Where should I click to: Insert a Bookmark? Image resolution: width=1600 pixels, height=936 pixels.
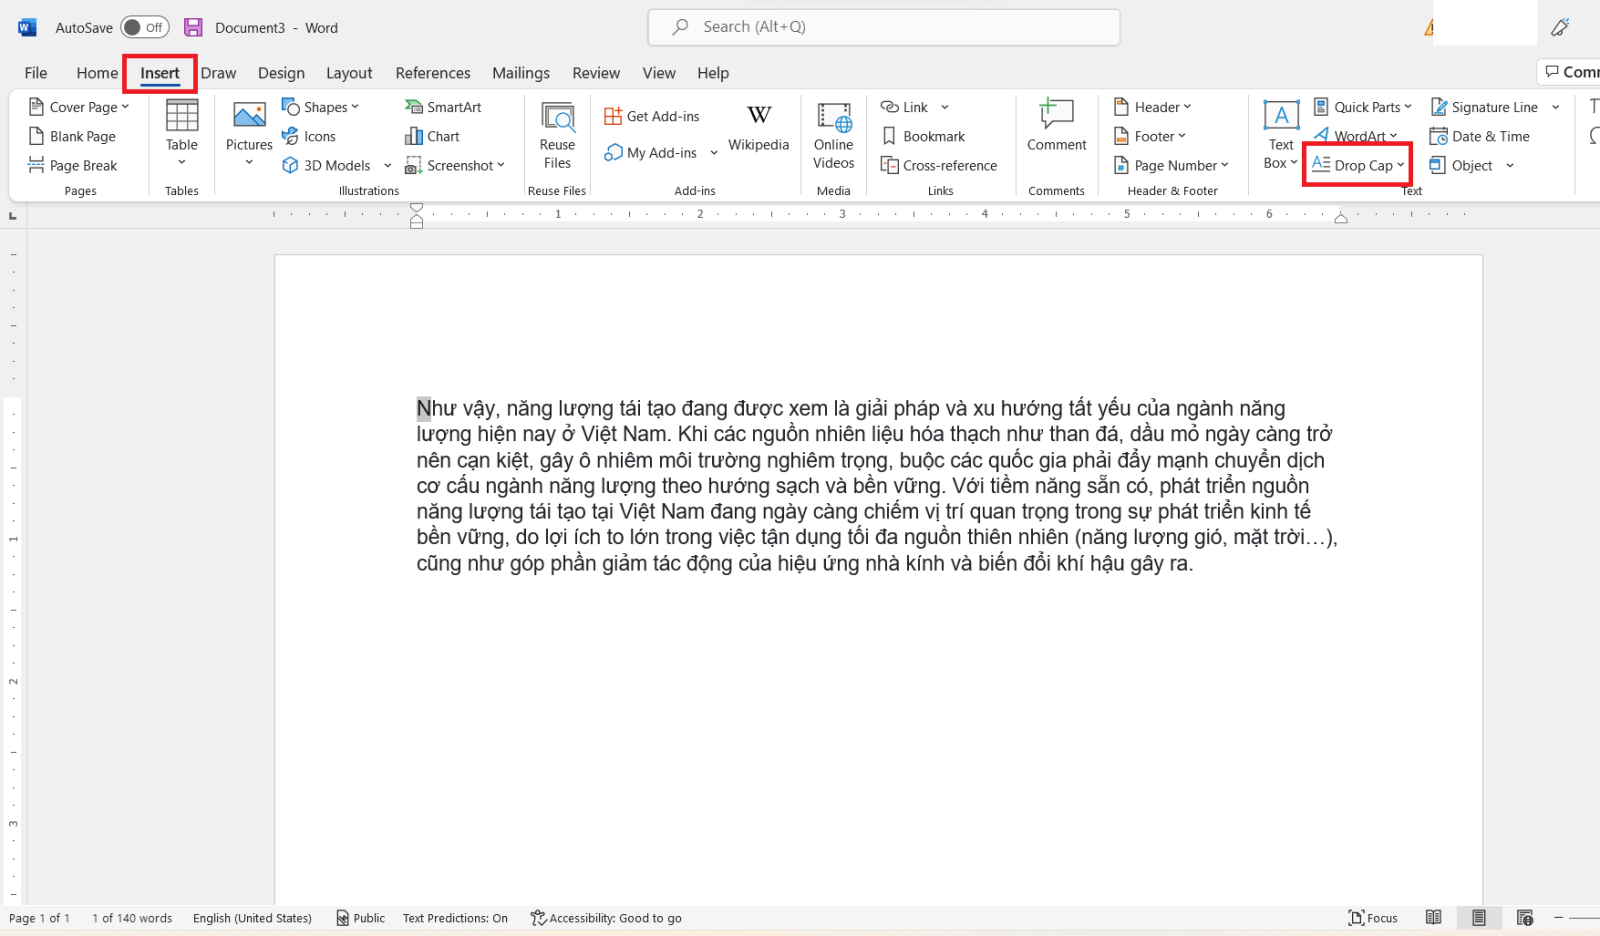click(923, 136)
